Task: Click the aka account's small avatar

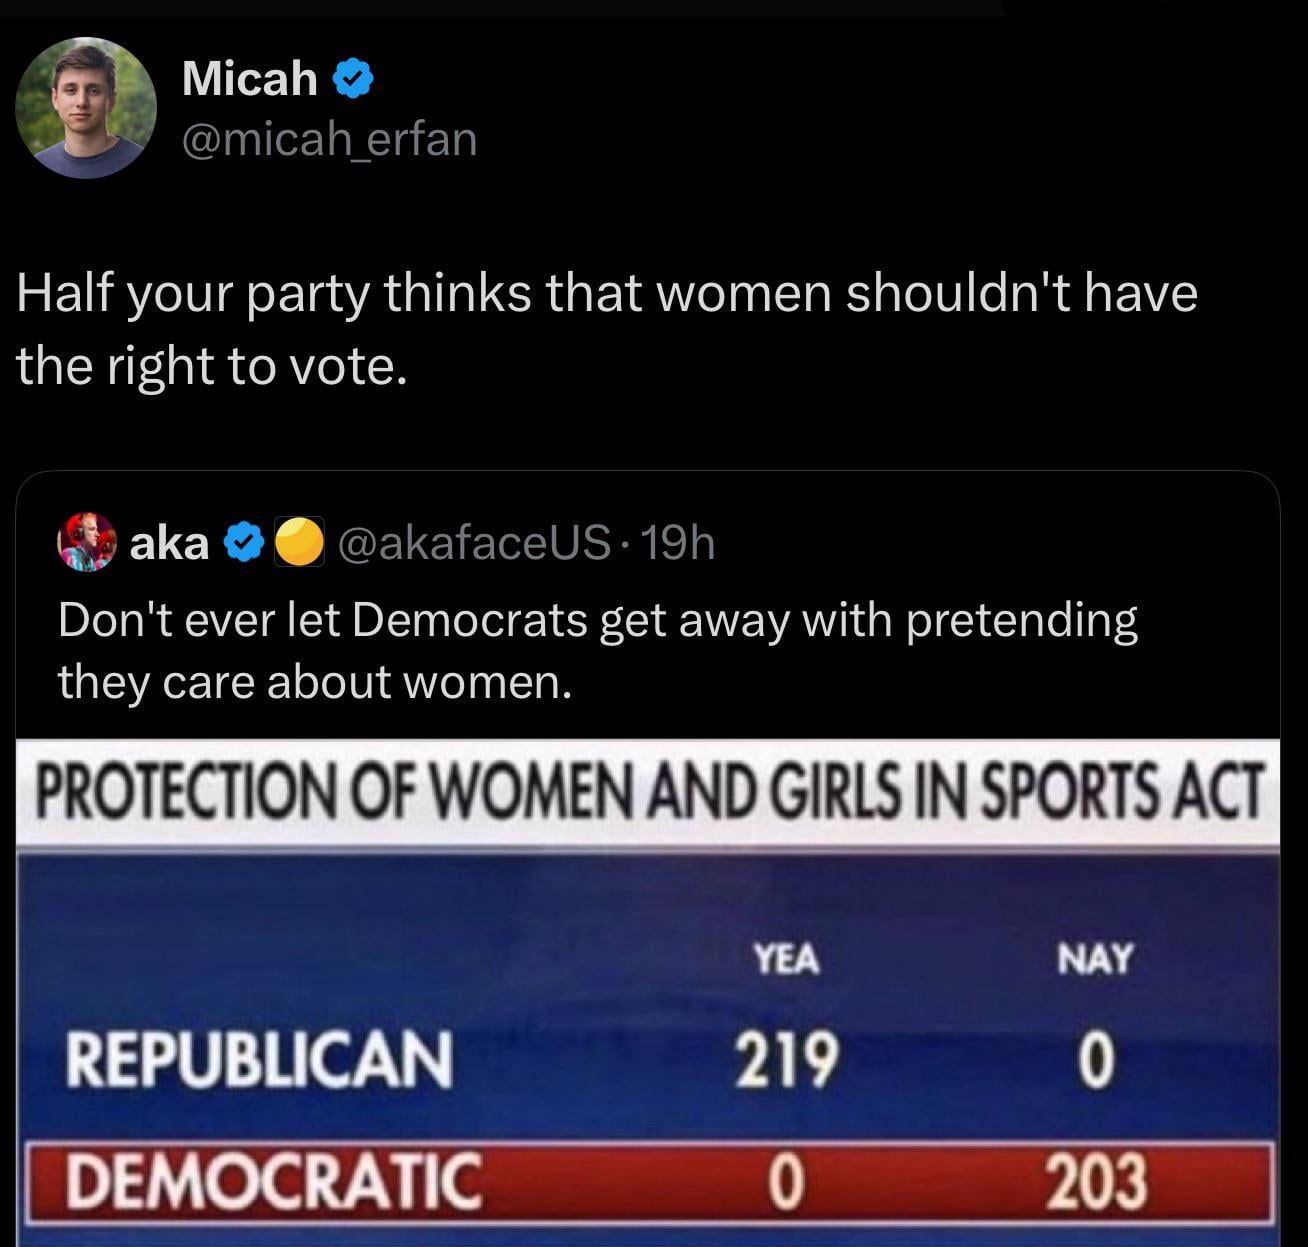Action: click(89, 543)
